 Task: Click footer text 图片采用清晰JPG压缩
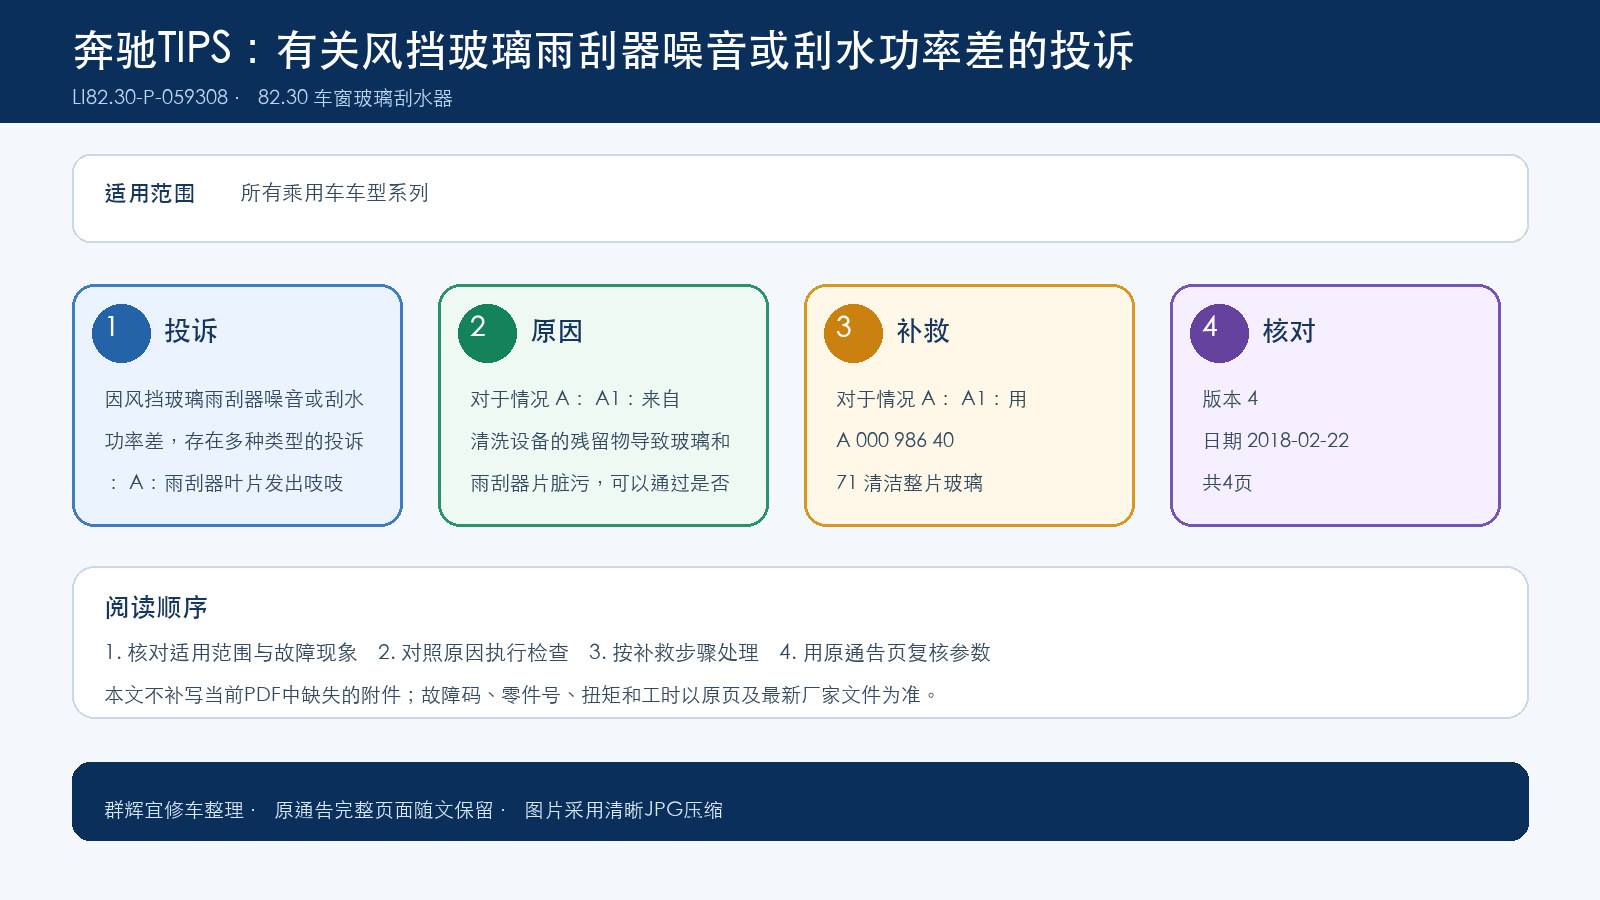click(624, 810)
